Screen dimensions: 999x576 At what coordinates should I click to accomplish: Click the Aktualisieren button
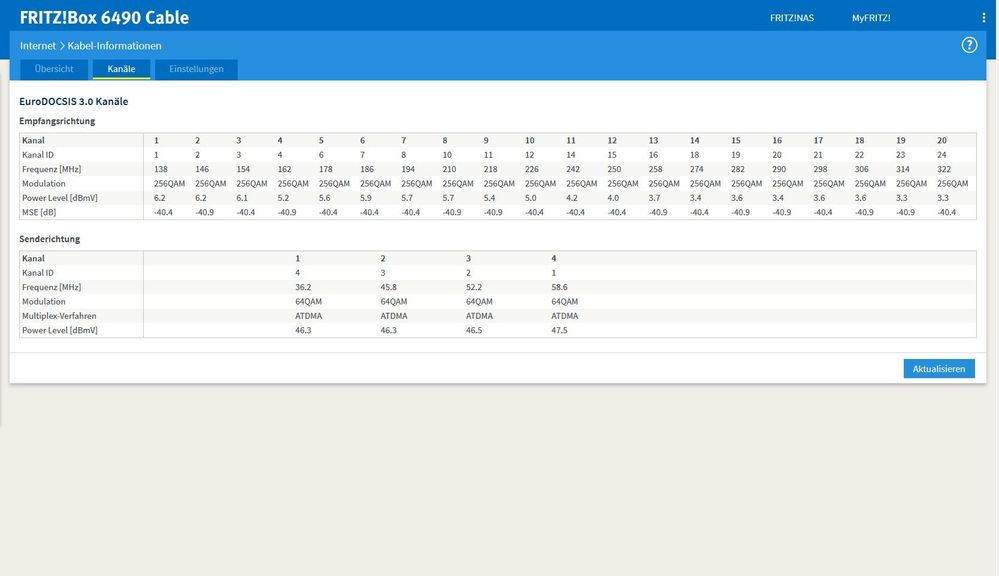pyautogui.click(x=938, y=368)
